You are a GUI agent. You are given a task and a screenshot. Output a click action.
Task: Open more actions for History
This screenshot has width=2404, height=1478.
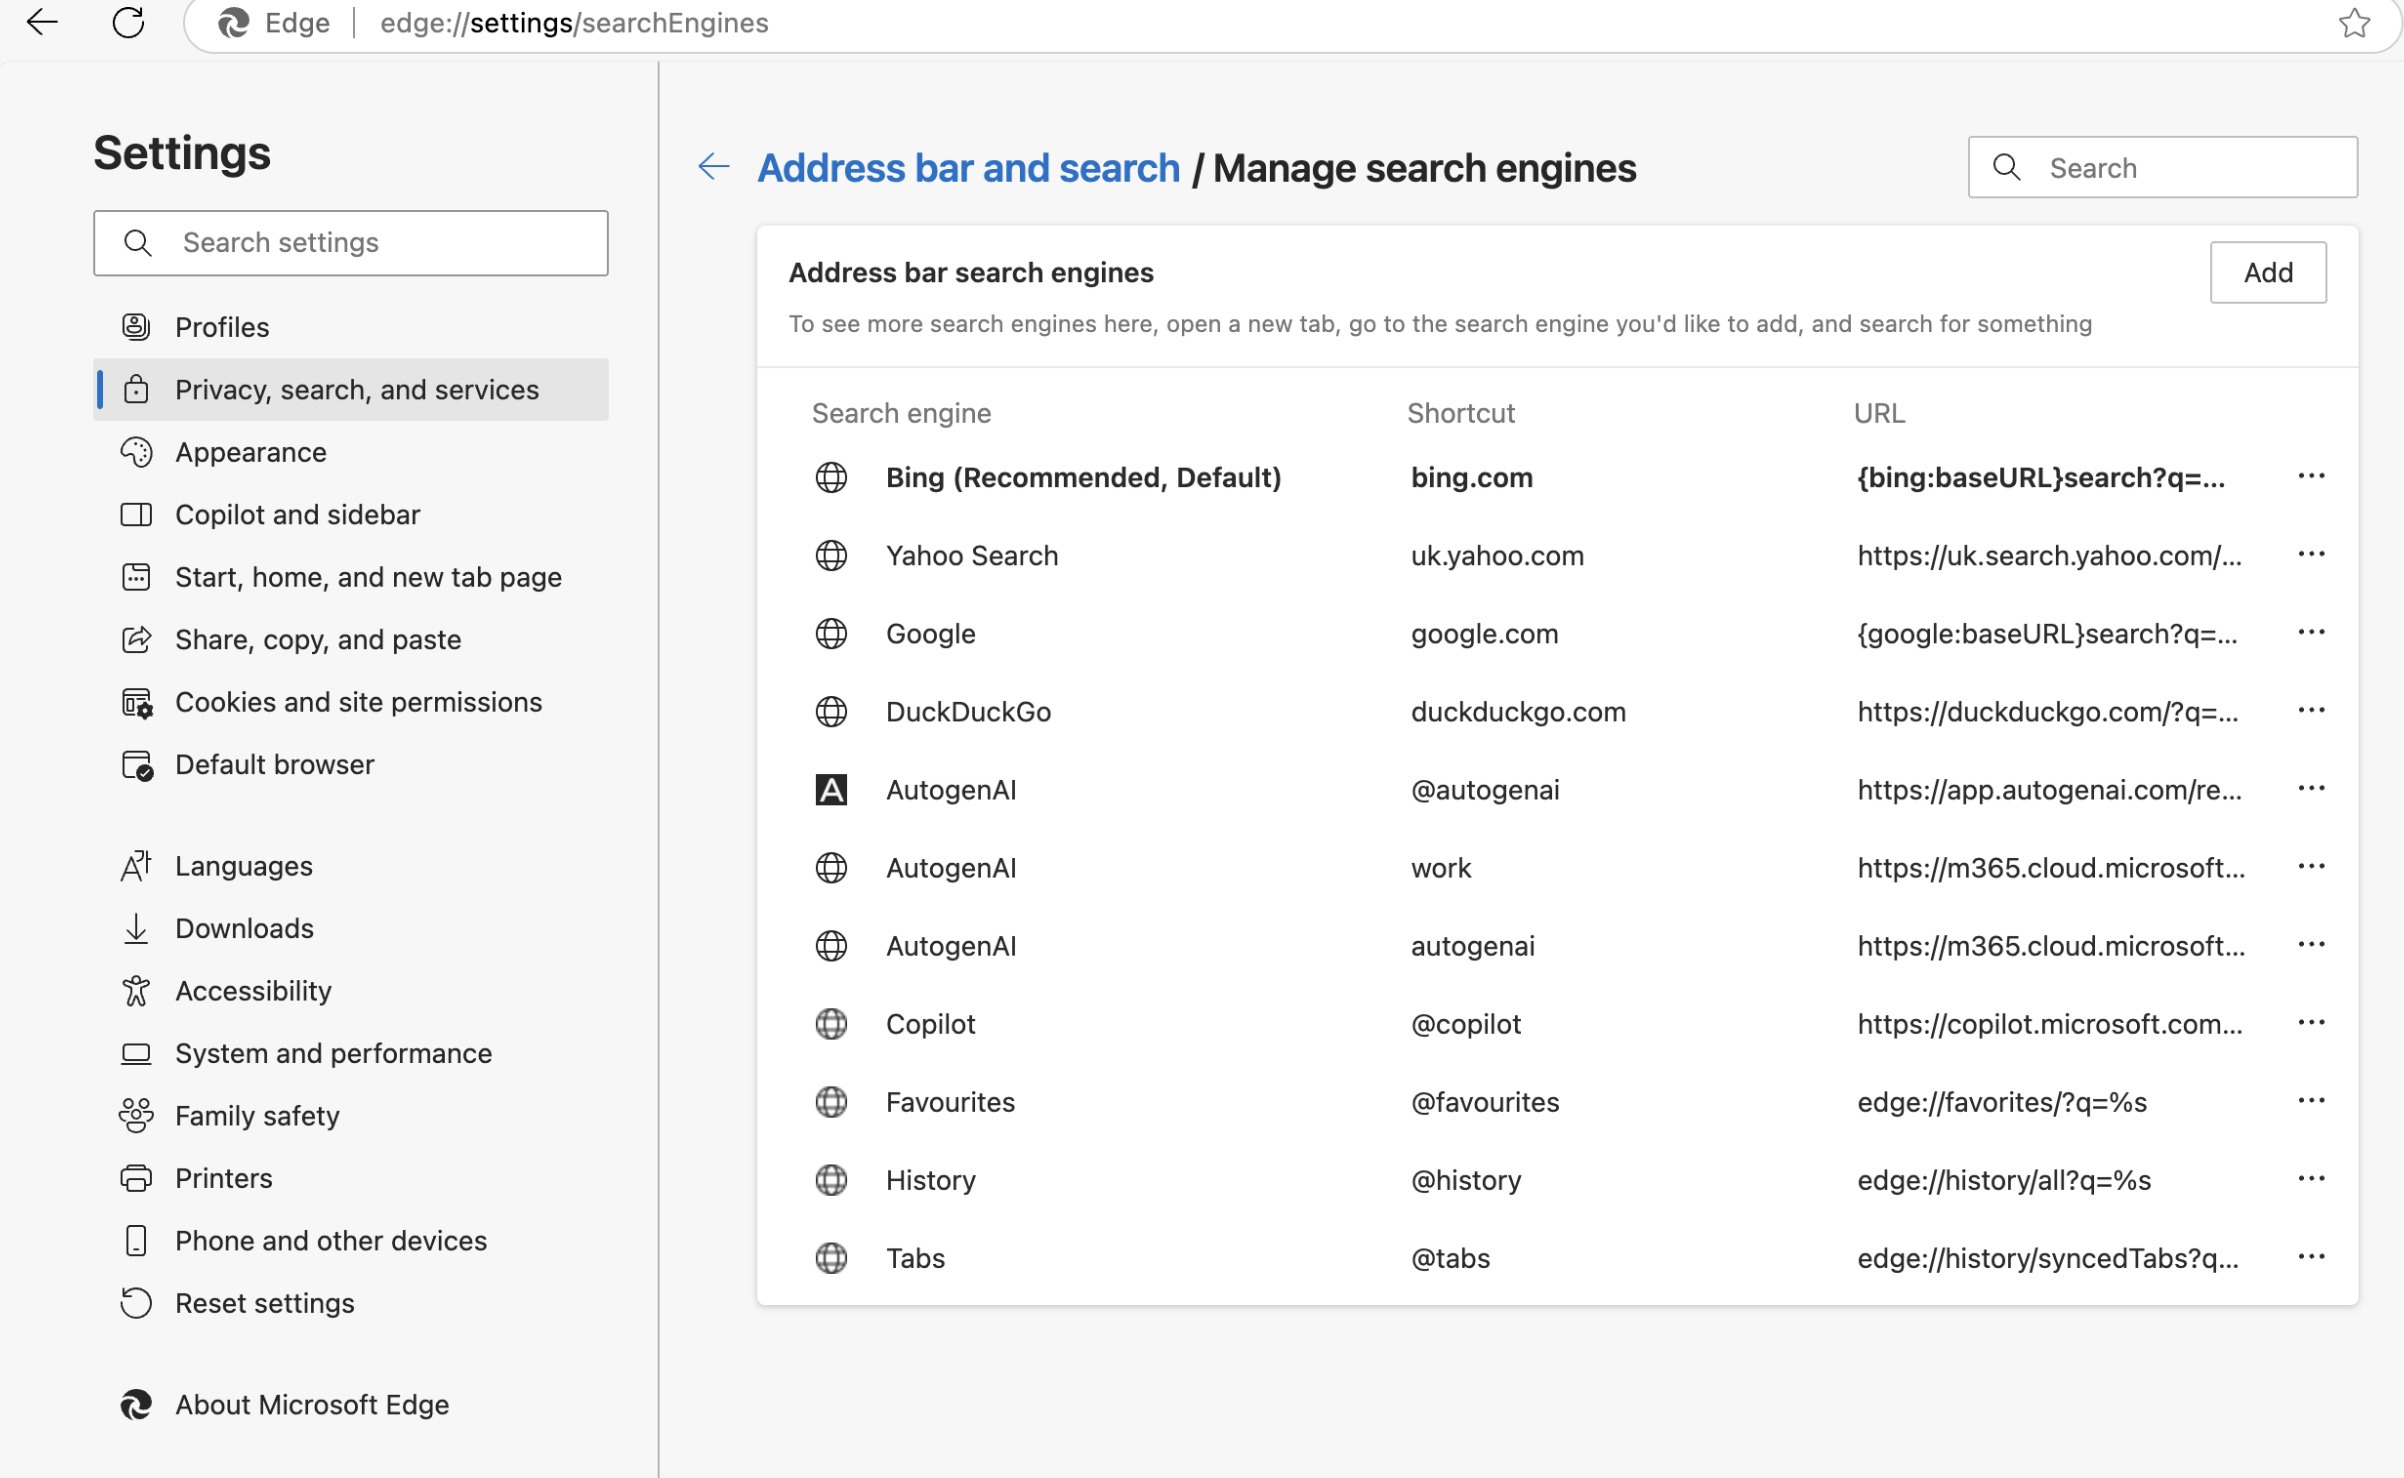click(x=2311, y=1178)
